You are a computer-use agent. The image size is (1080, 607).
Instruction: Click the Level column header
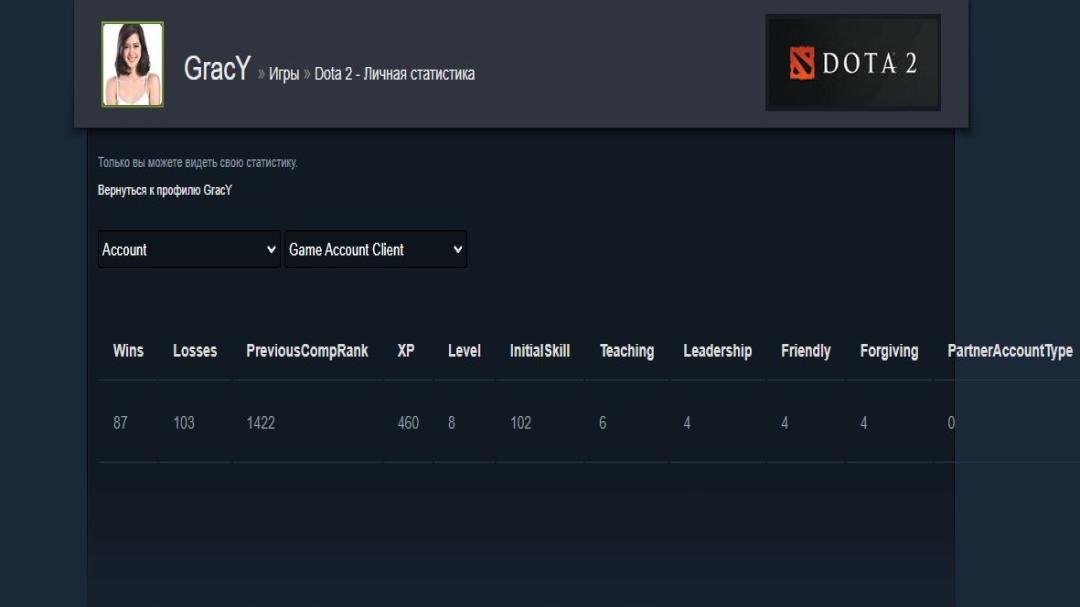coord(464,351)
